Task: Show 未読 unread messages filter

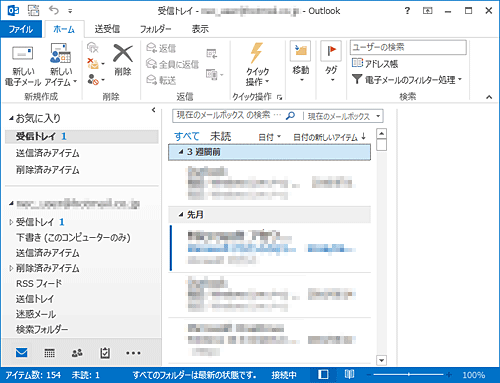Action: click(x=220, y=136)
